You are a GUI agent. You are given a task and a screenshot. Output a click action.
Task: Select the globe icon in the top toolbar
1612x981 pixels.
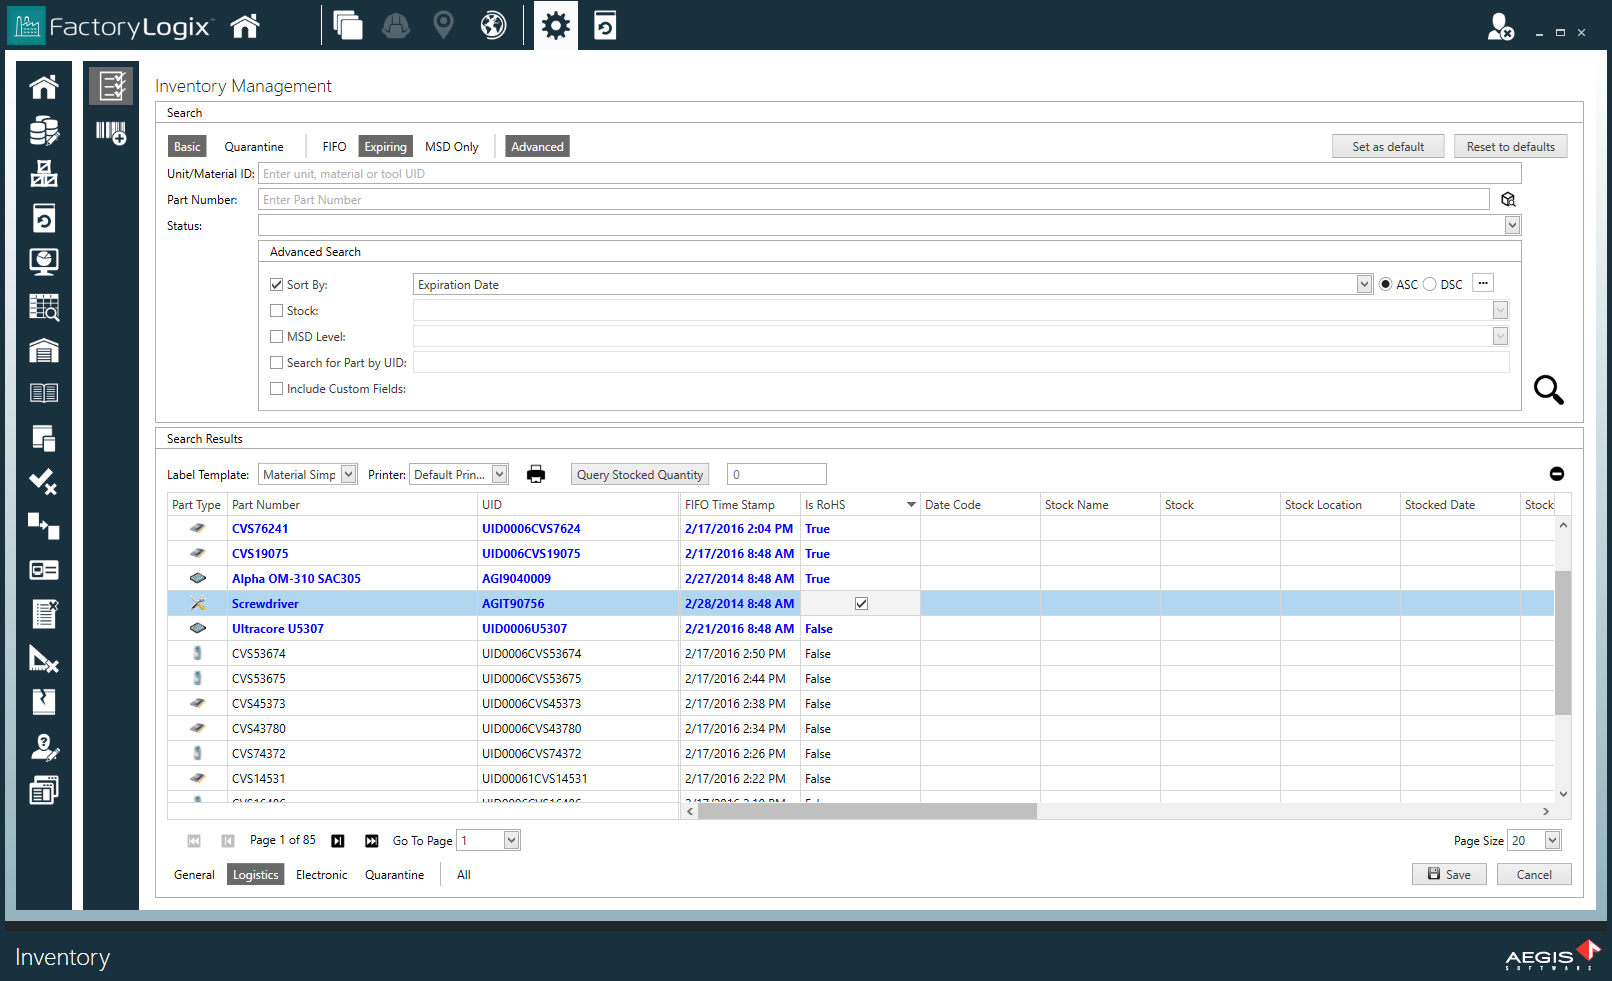(492, 25)
